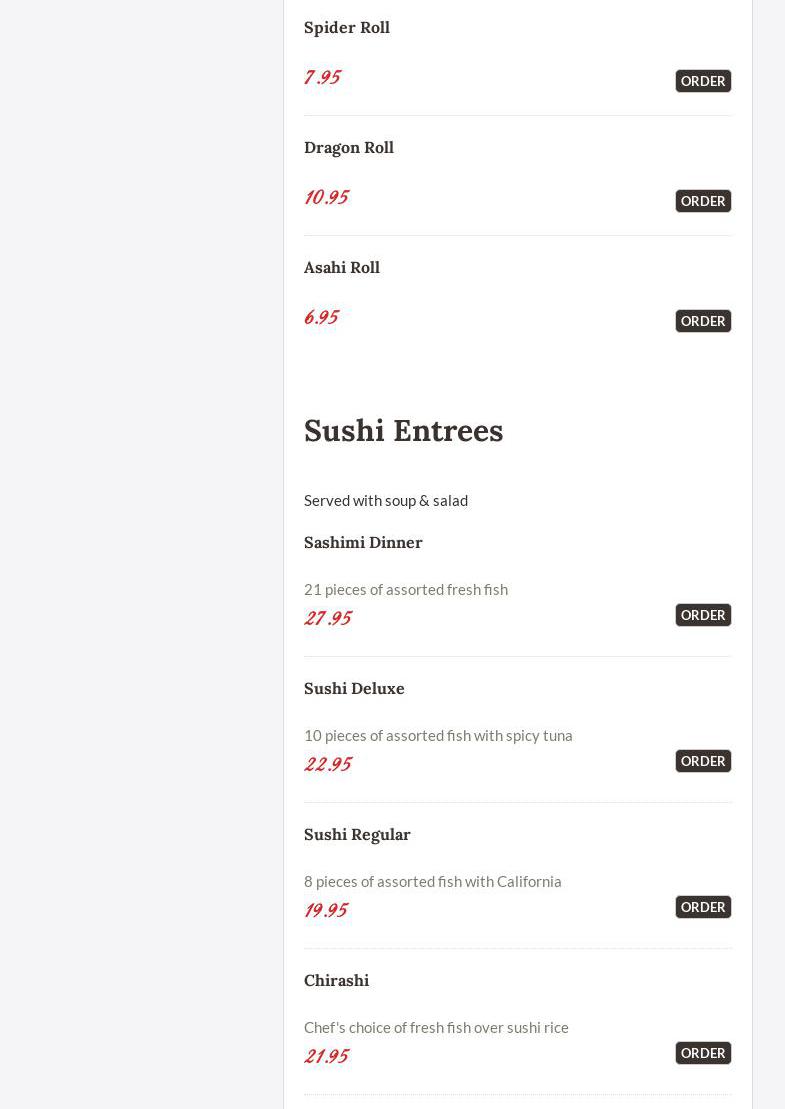Select the 27.95 Sashimi Dinner price
The width and height of the screenshot is (785, 1109).
click(x=328, y=618)
